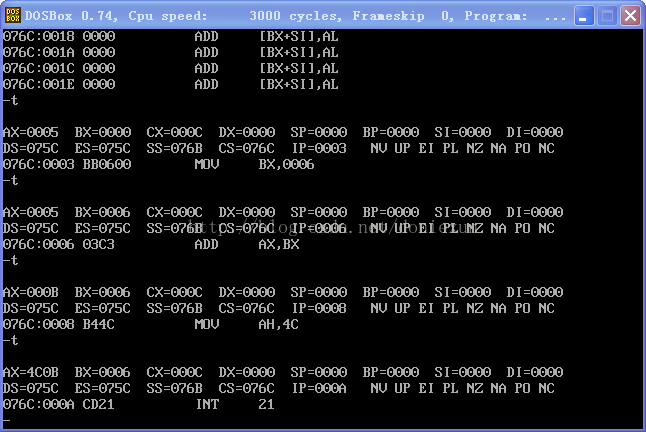Click the address 076C:0018 line
646x432 pixels.
tap(171, 36)
